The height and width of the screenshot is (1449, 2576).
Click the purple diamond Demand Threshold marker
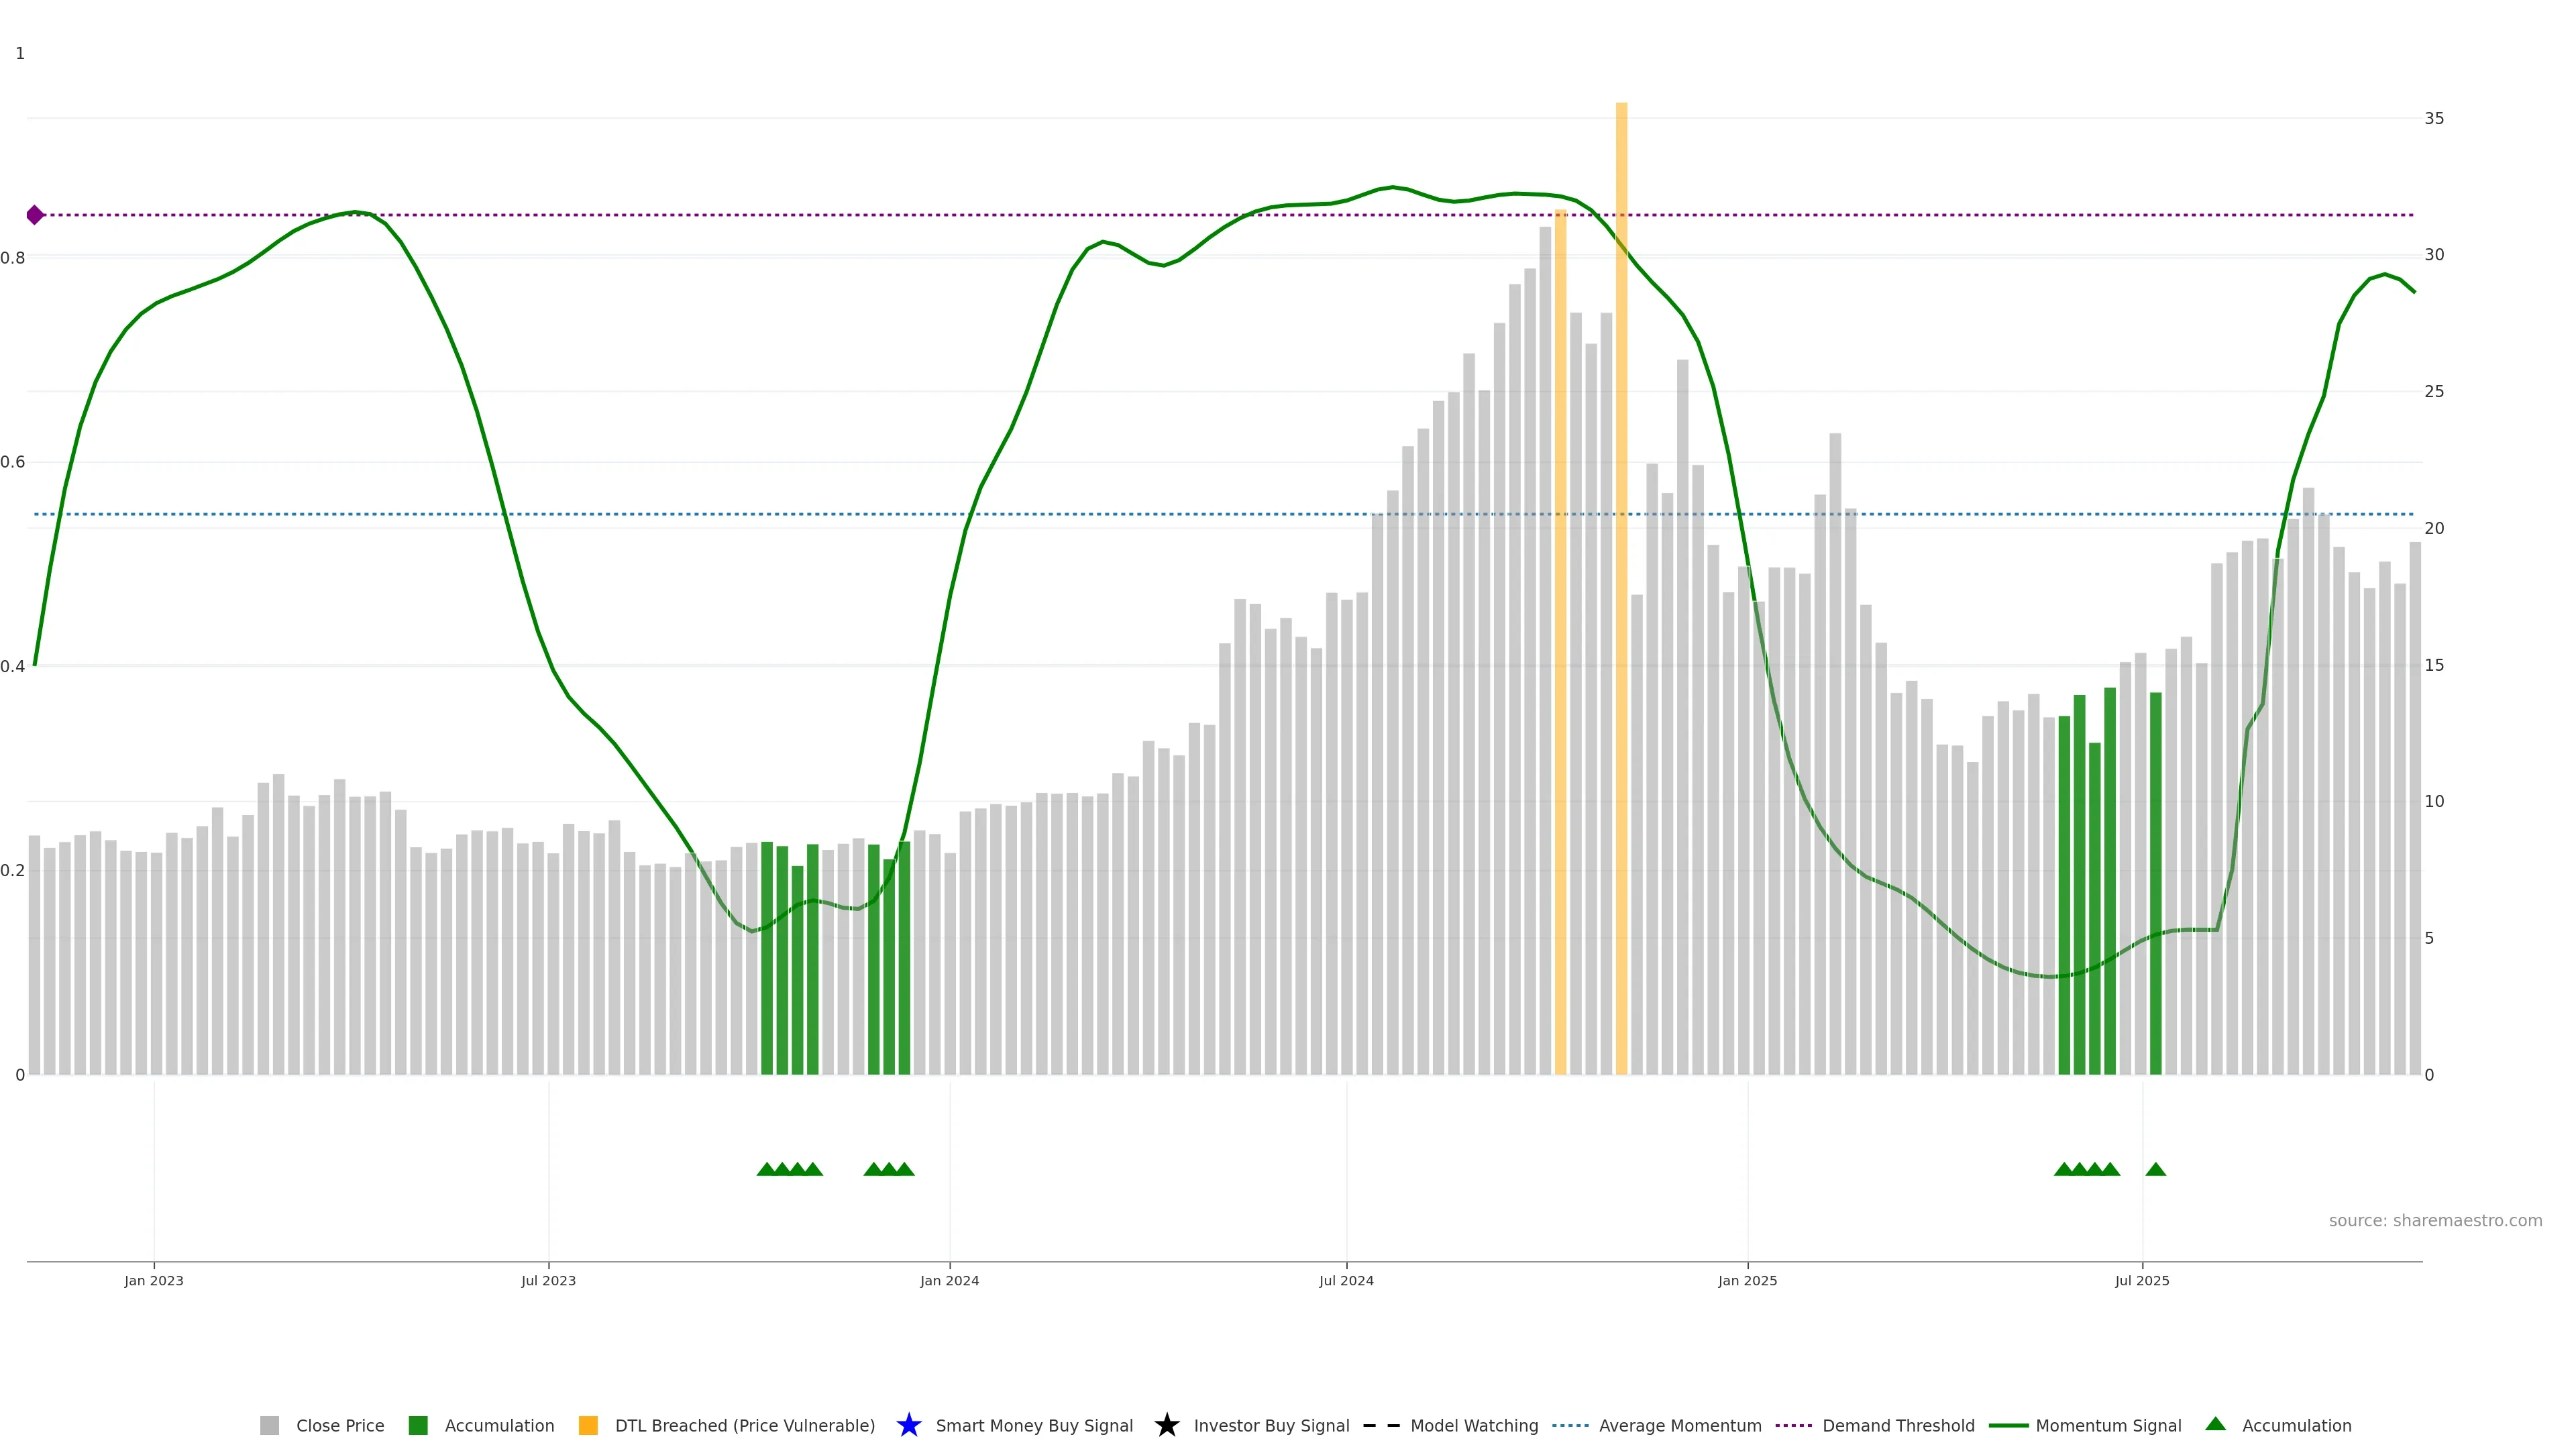35,215
